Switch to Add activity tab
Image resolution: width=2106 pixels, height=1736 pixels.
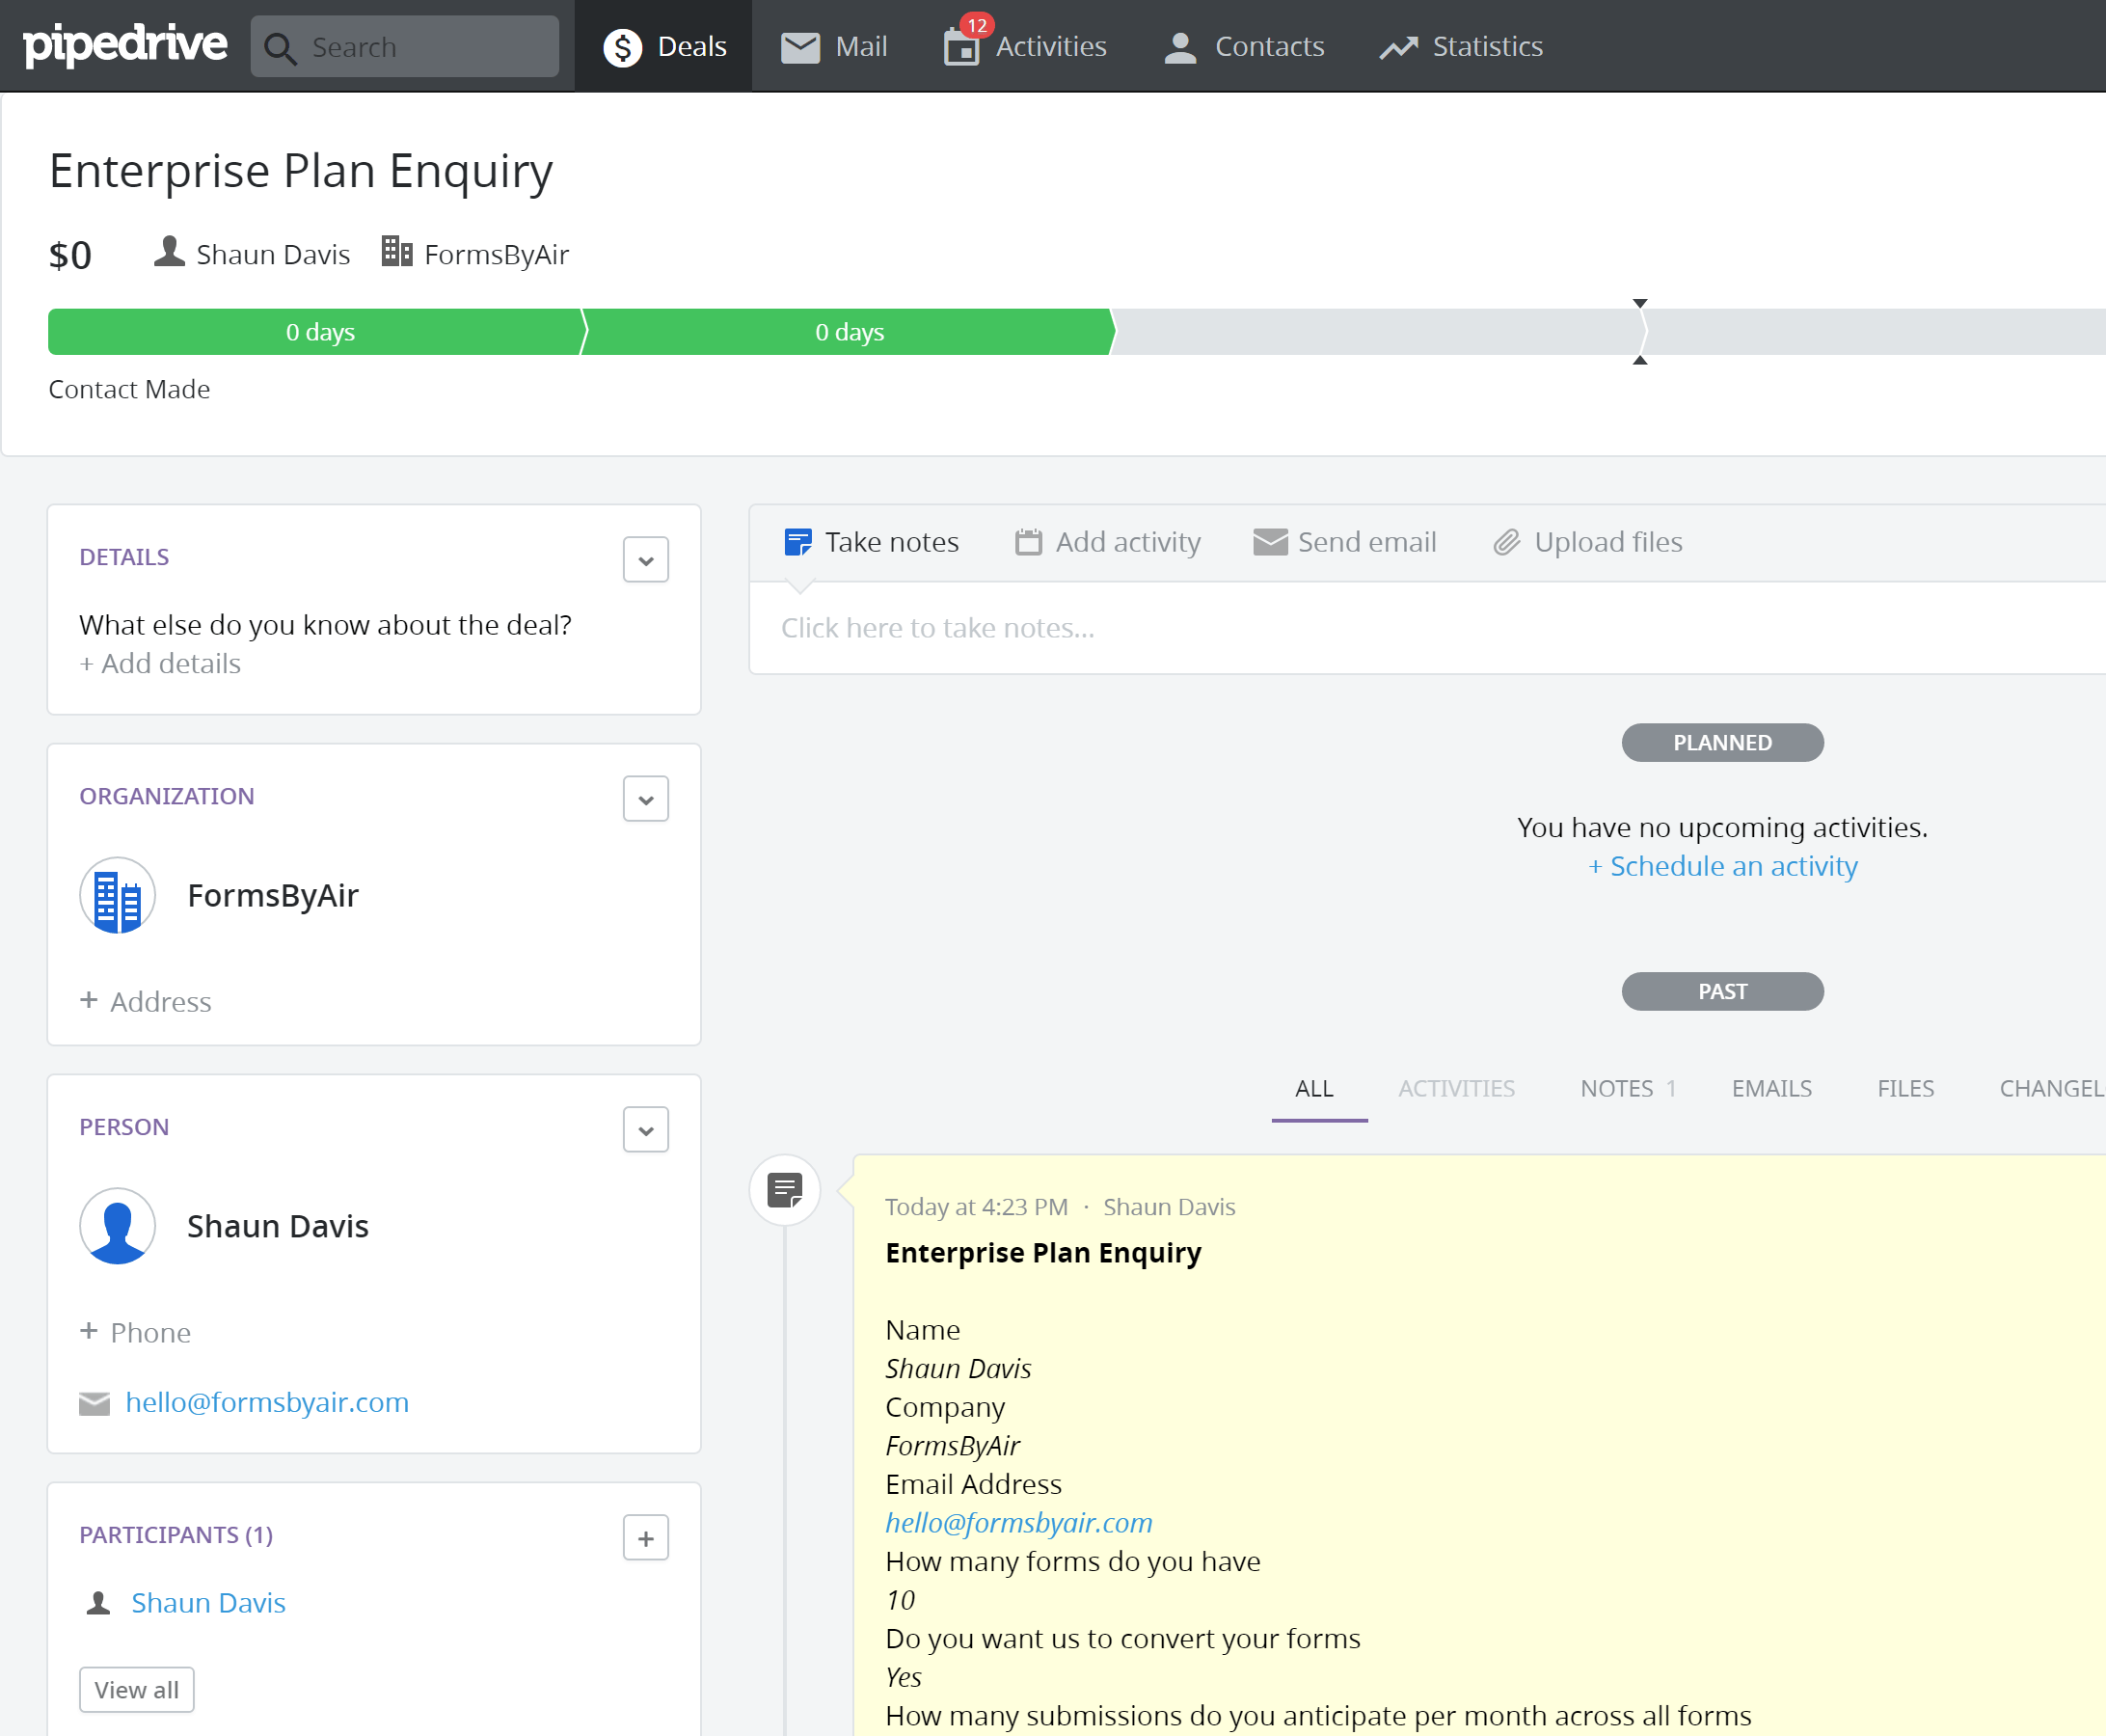tap(1108, 542)
